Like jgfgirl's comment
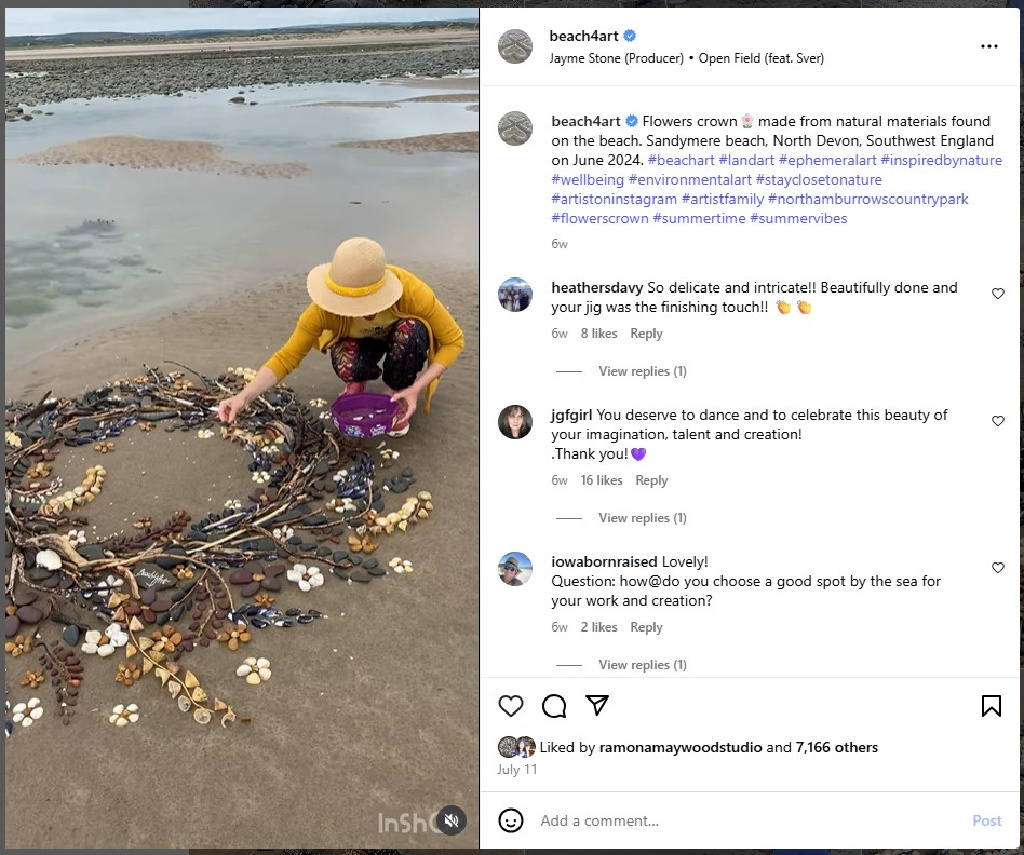 click(998, 421)
